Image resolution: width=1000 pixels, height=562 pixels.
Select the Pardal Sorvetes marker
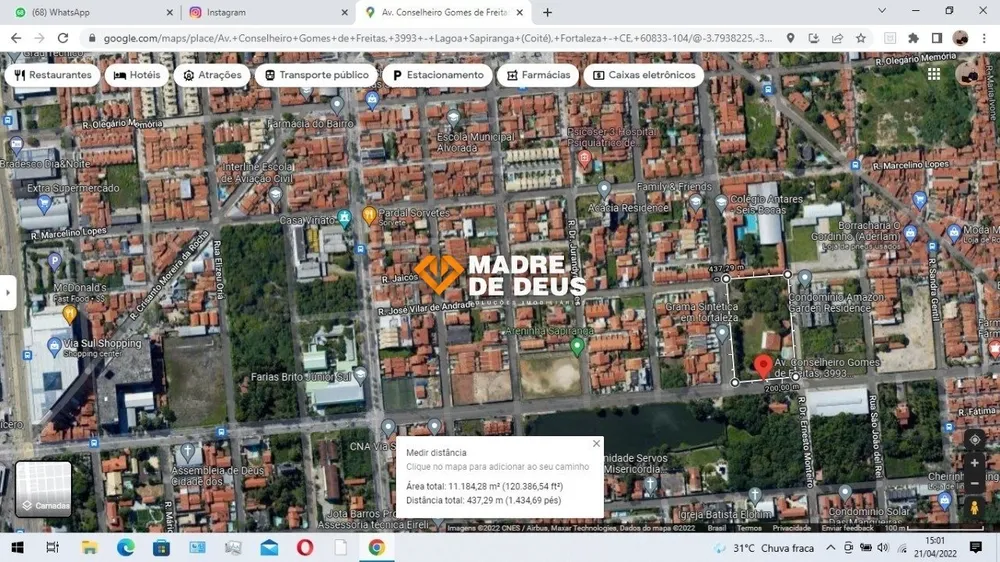point(369,215)
